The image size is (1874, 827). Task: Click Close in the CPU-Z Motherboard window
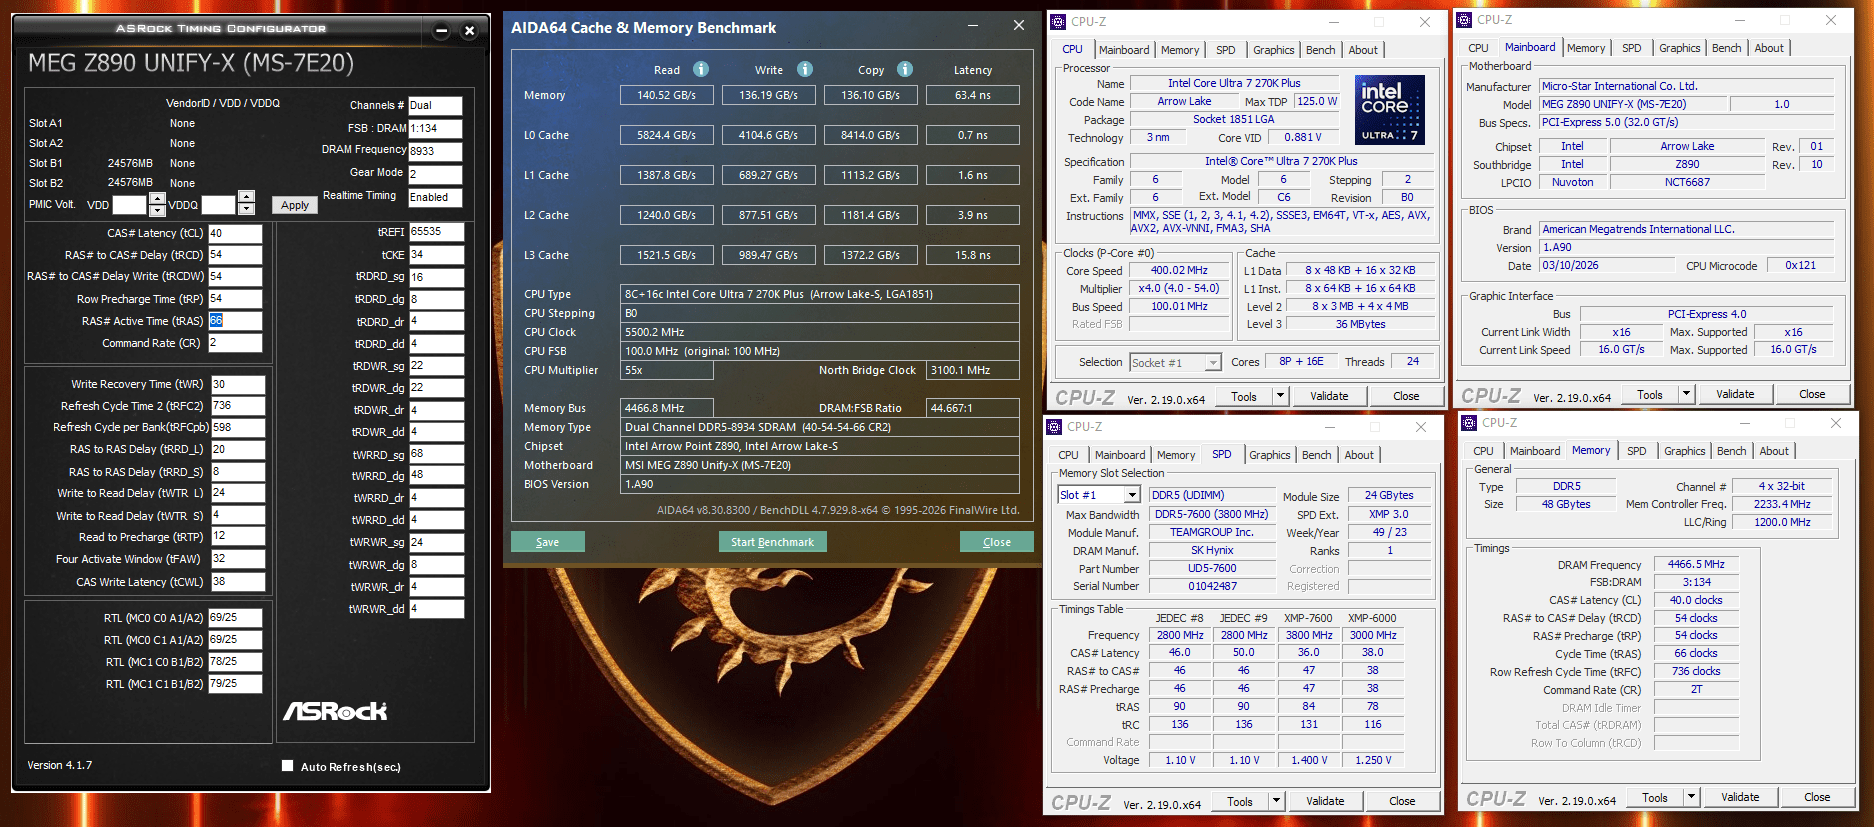click(1812, 394)
